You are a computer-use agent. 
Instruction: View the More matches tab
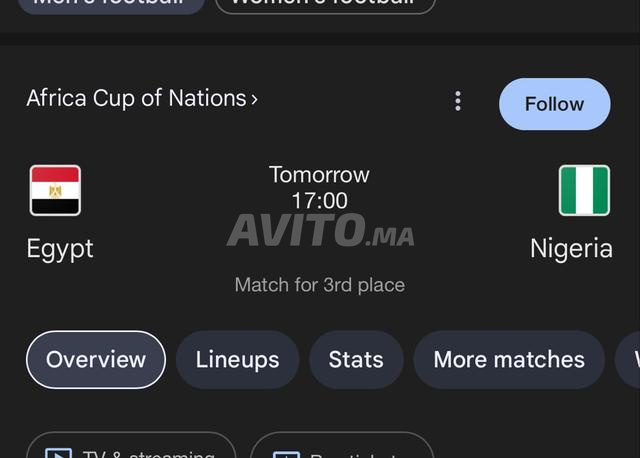click(509, 359)
